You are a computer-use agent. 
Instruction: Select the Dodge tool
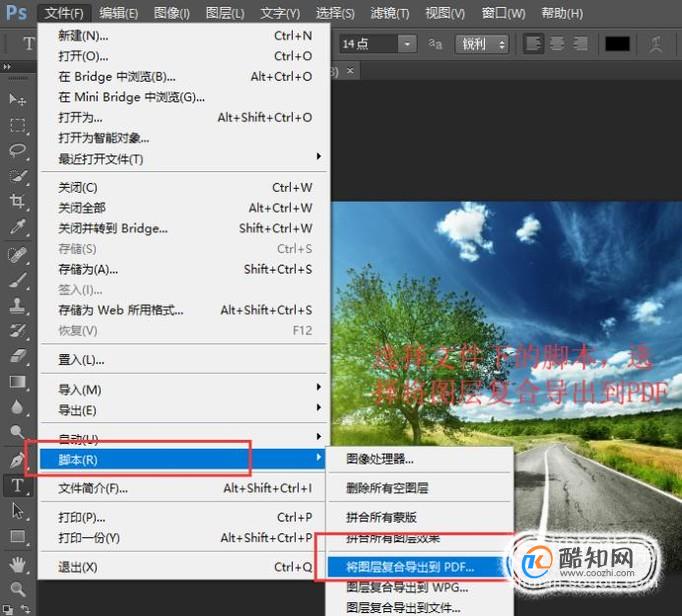17,432
